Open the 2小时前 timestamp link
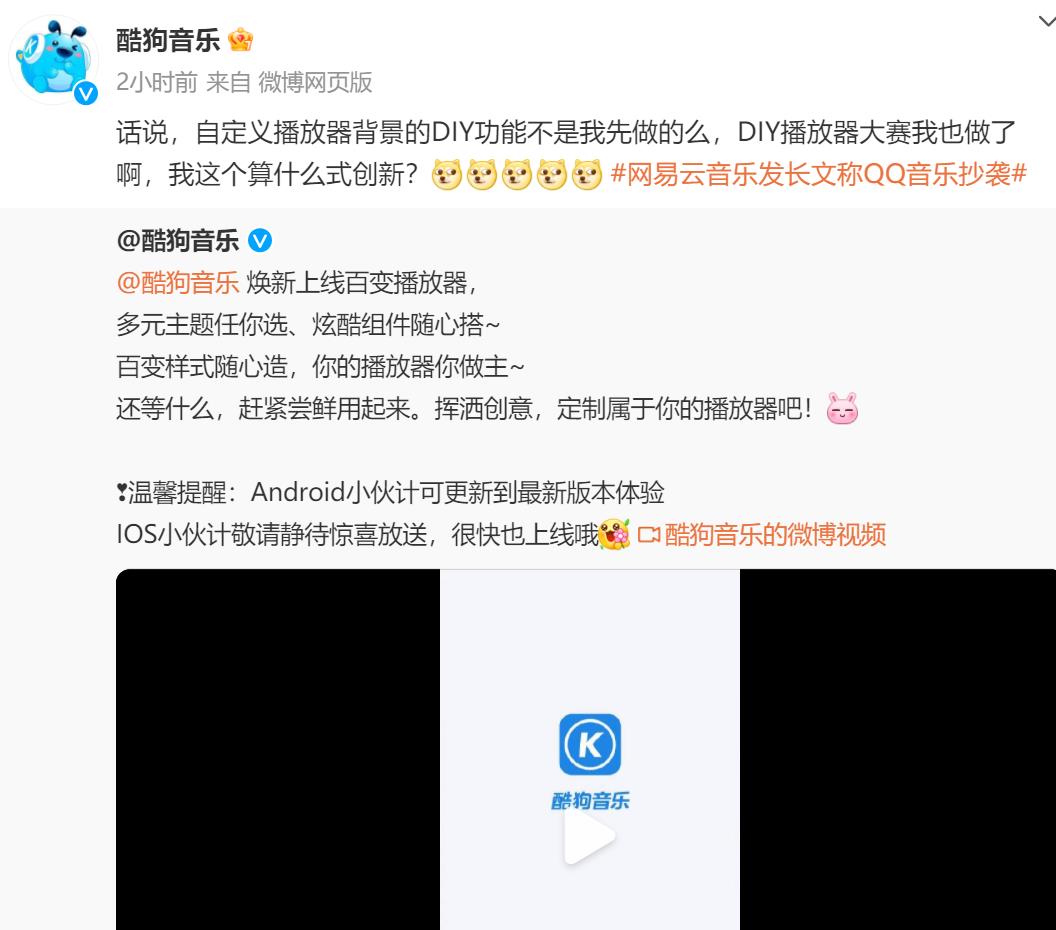The image size is (1056, 930). click(x=157, y=82)
